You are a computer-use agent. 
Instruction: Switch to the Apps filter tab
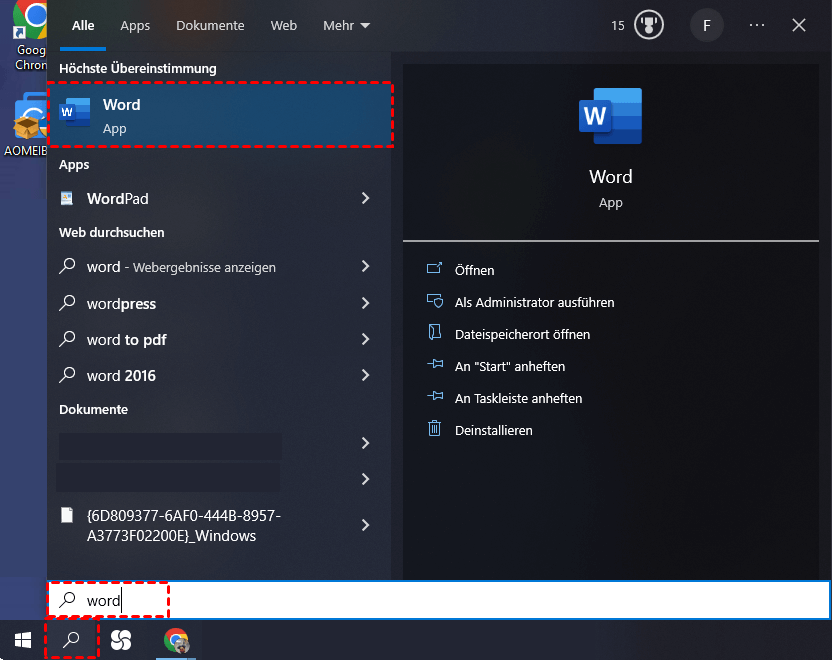(x=135, y=25)
